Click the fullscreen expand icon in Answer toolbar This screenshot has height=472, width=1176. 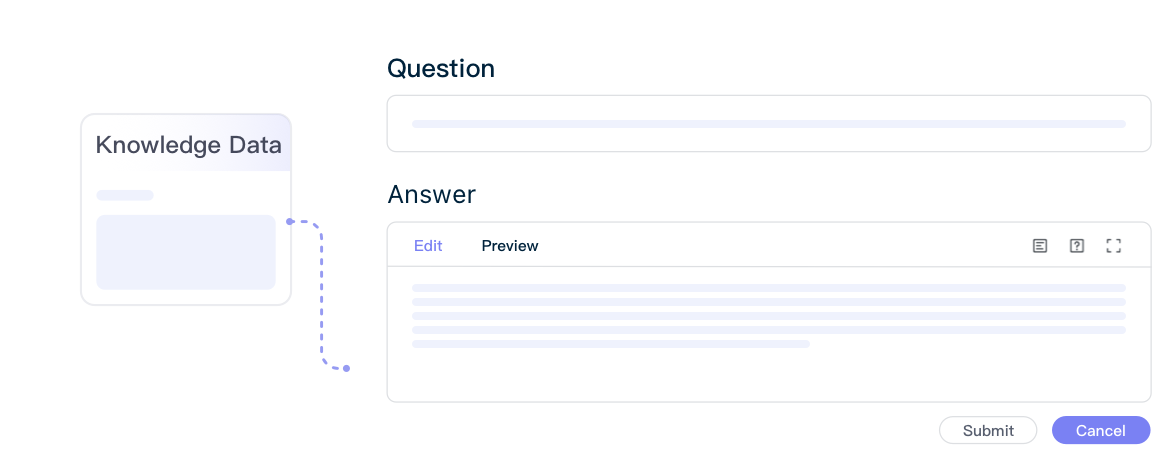click(1114, 246)
